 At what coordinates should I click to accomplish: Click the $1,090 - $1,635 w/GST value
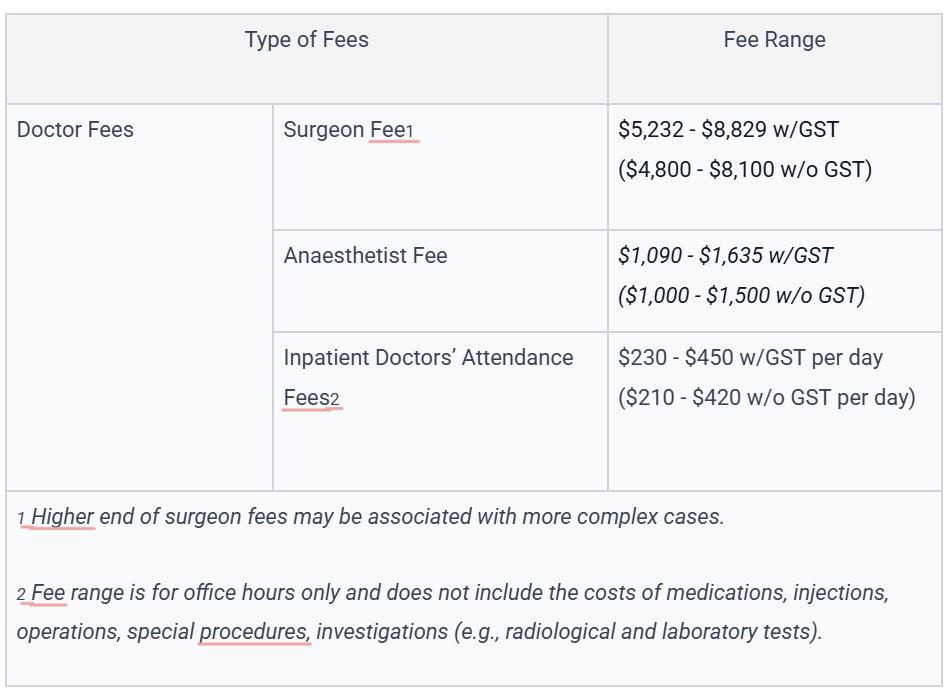coord(725,256)
